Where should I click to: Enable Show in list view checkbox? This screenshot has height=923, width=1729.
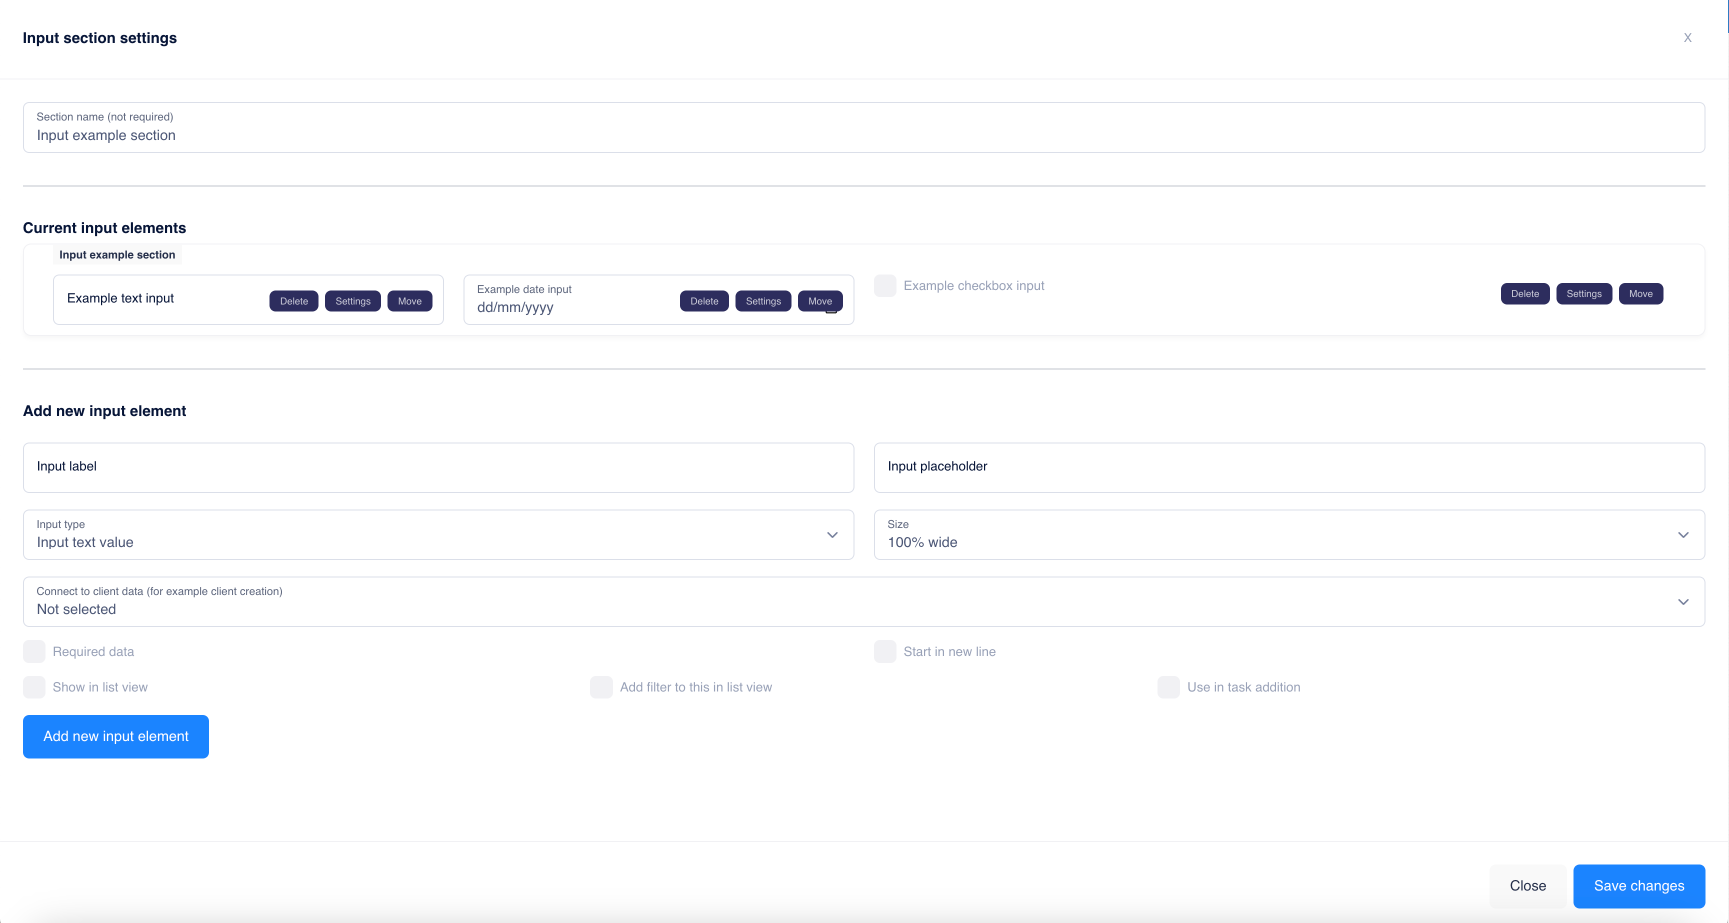pyautogui.click(x=35, y=687)
